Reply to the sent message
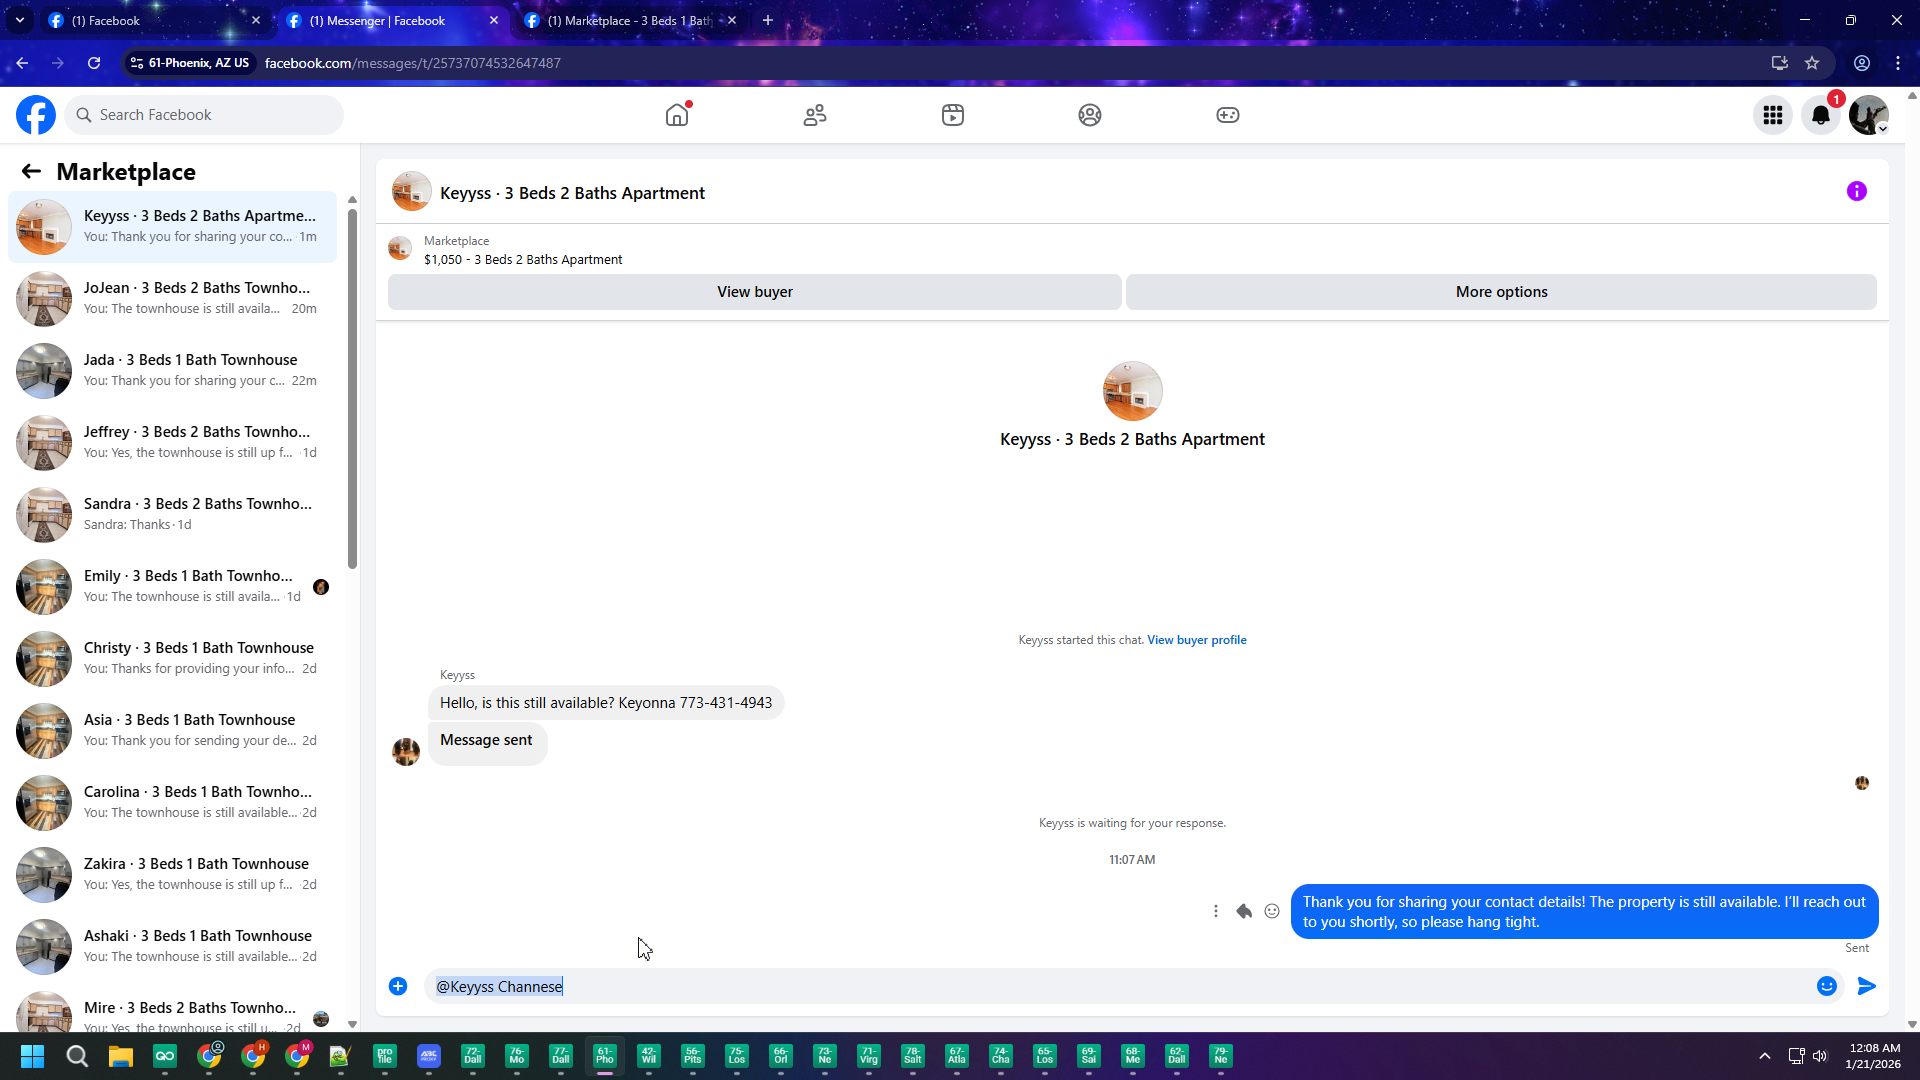The height and width of the screenshot is (1080, 1920). (1244, 911)
